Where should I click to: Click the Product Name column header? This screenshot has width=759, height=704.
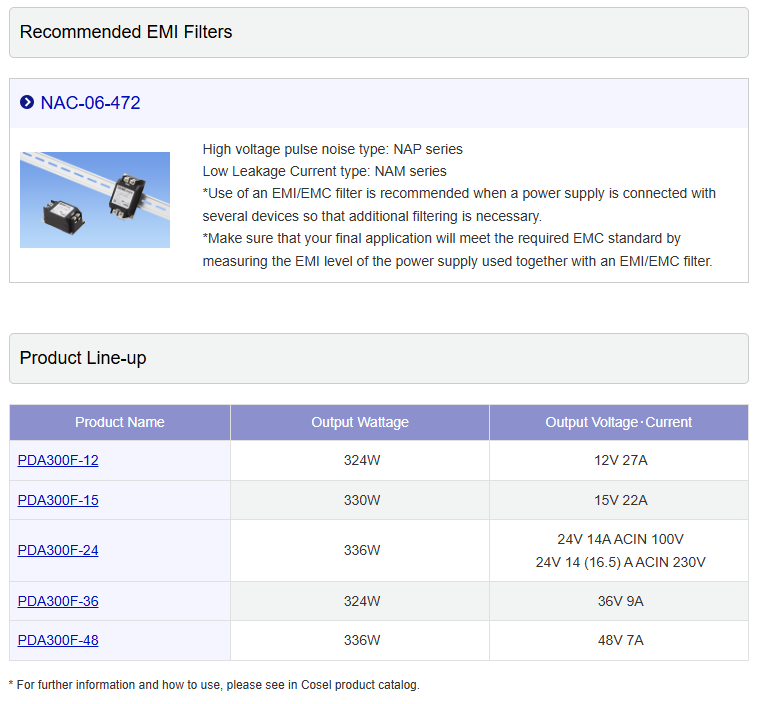coord(120,422)
